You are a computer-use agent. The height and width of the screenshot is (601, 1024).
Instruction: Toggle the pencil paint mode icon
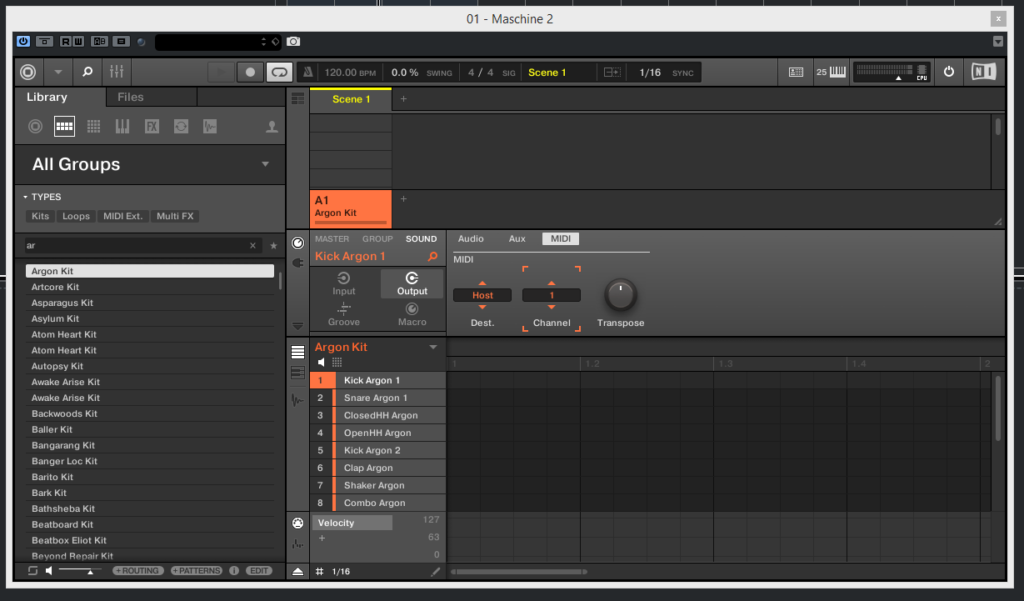coord(436,572)
